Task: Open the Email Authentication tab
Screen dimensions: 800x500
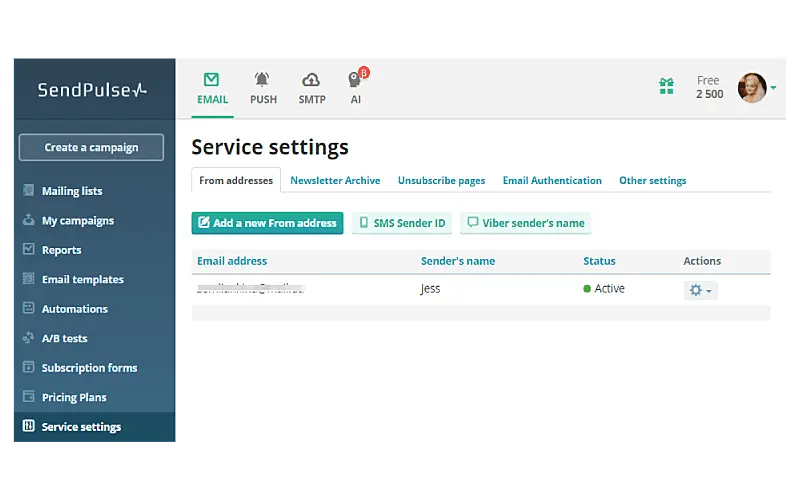Action: [552, 181]
